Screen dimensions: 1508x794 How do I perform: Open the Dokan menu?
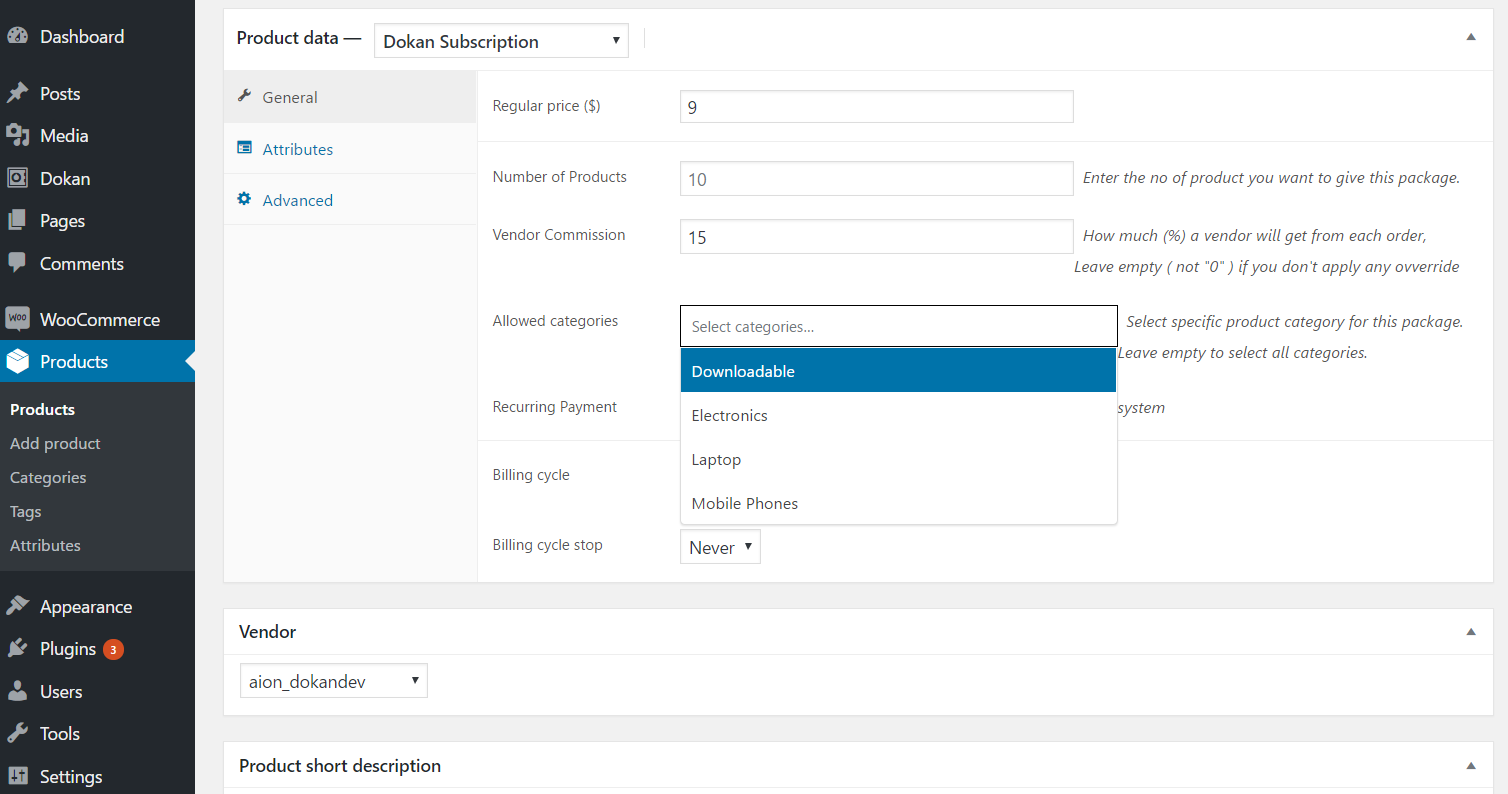[97, 178]
